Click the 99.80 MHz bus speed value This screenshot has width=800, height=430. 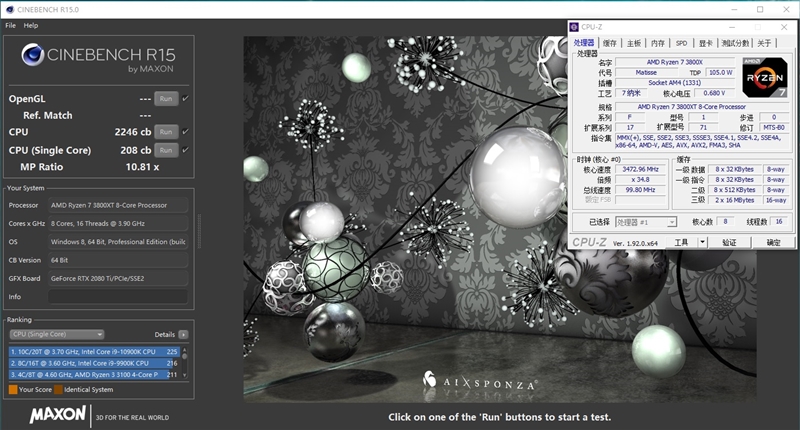(x=640, y=190)
